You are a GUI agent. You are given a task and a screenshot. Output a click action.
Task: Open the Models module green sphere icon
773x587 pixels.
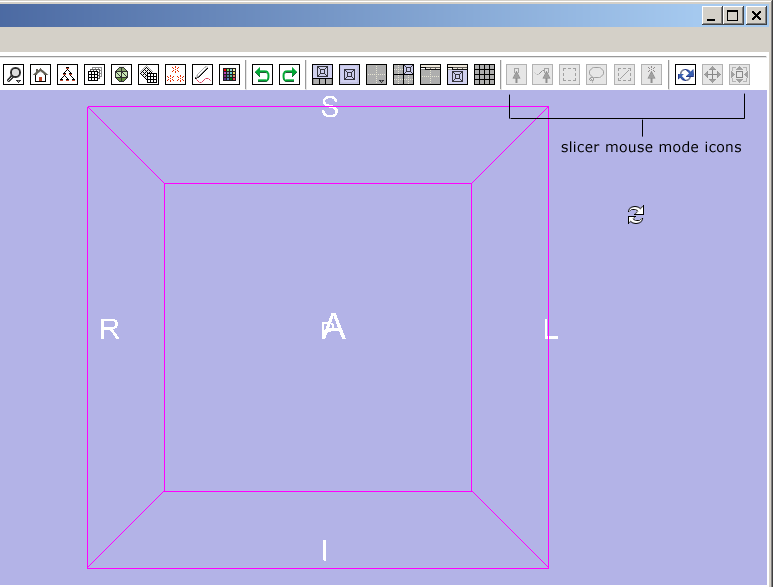(x=122, y=74)
